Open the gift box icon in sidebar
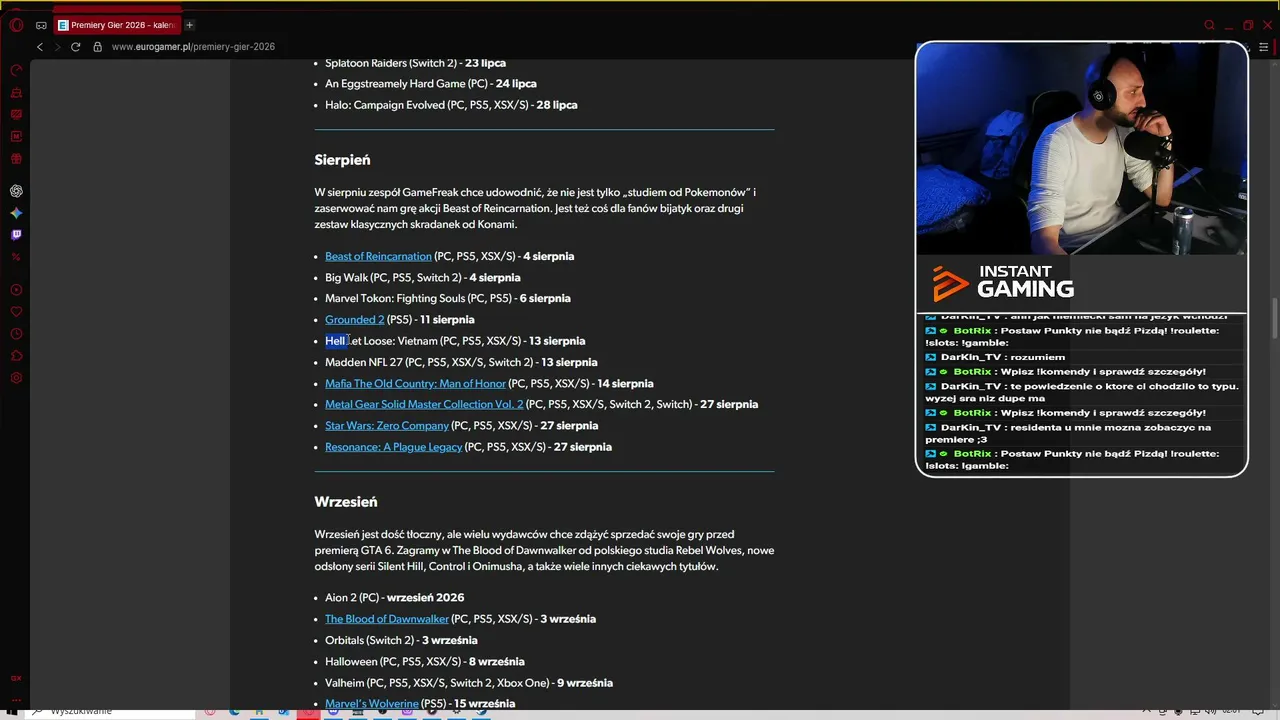 click(16, 158)
